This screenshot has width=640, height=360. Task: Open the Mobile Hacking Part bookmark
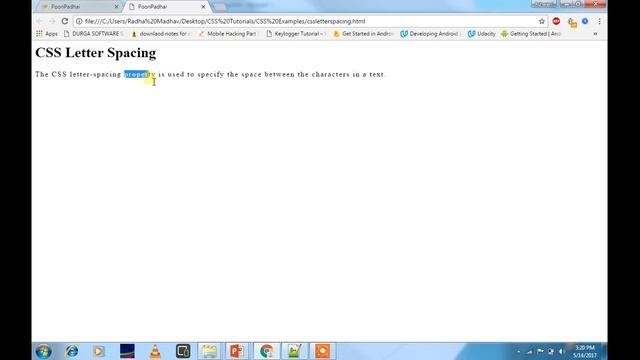228,34
